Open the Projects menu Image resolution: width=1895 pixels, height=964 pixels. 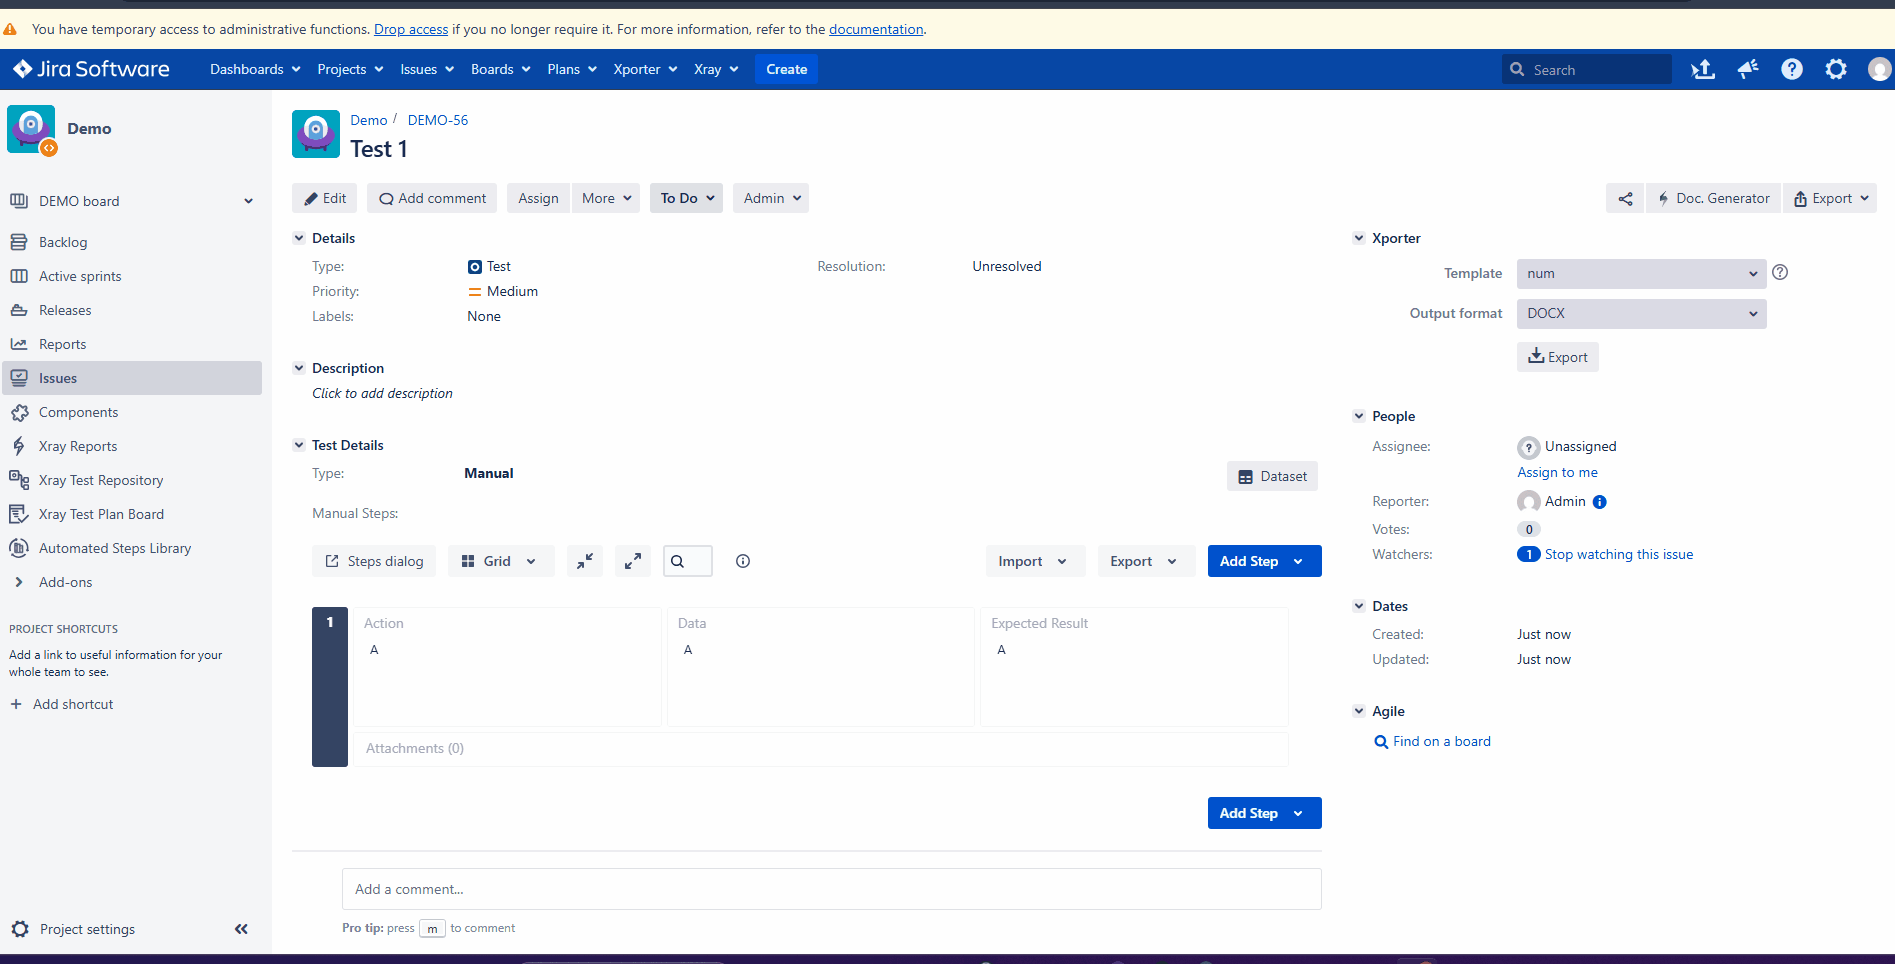click(x=350, y=69)
